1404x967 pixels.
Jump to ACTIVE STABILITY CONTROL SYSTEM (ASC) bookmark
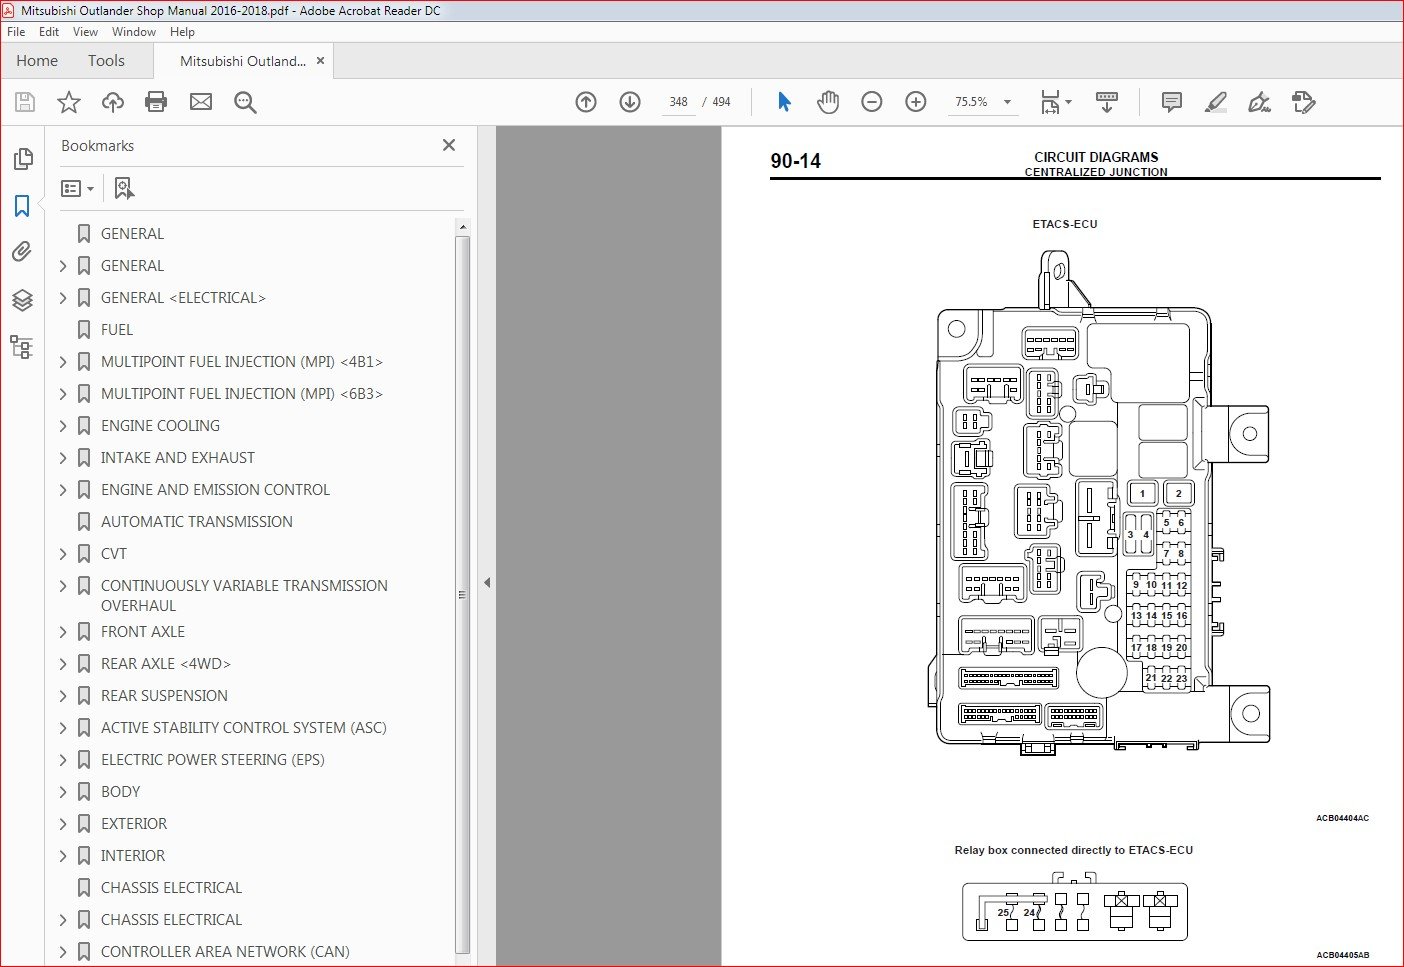point(244,728)
